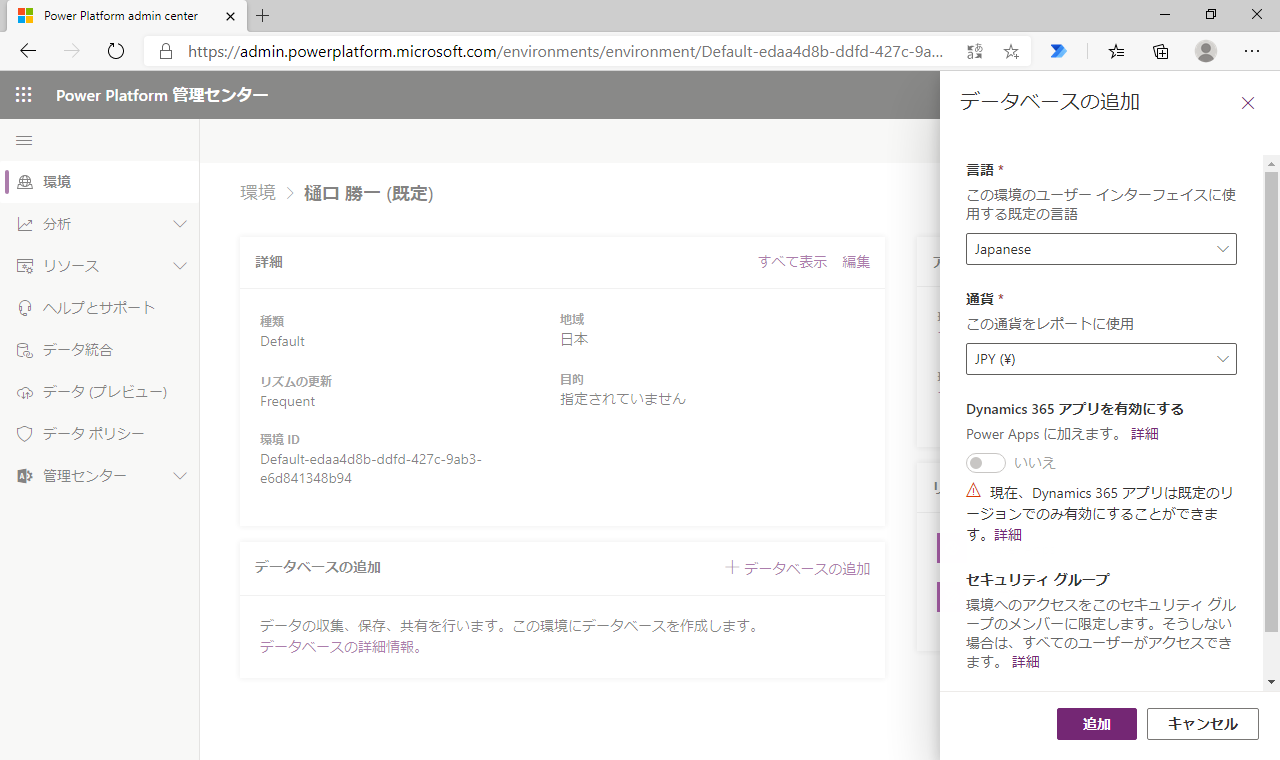This screenshot has height=760, width=1280.
Task: Click the 日本 region value
Action: [x=574, y=339]
